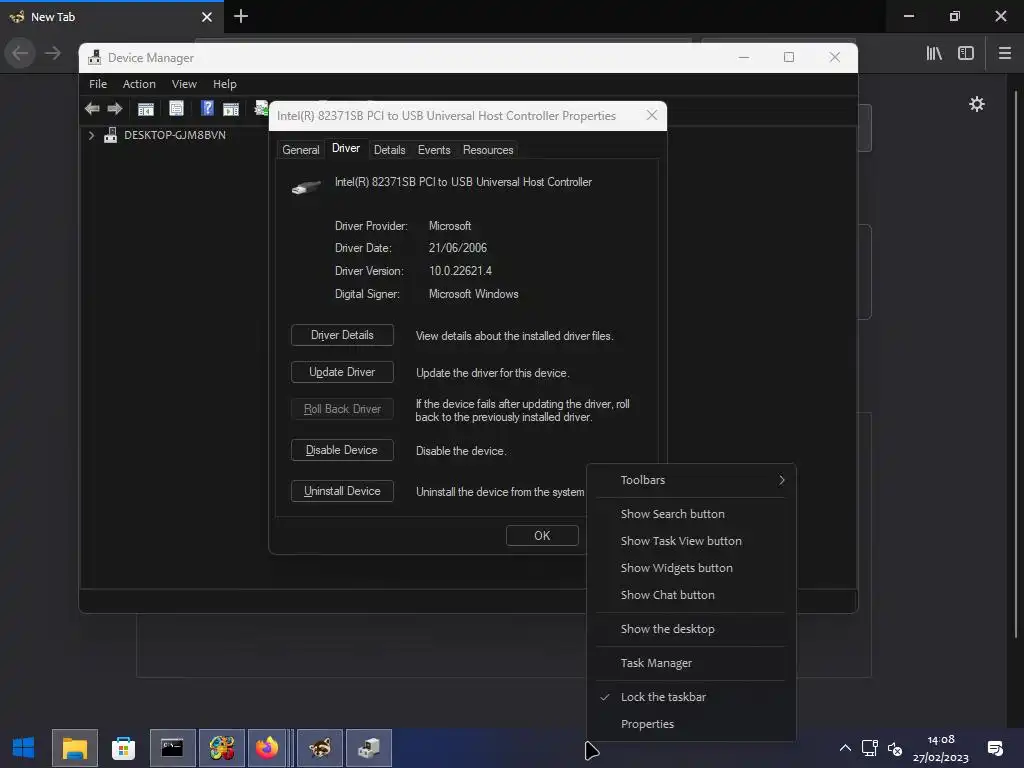Expand the Toolbars submenu arrow
This screenshot has height=768, width=1024.
click(x=781, y=480)
